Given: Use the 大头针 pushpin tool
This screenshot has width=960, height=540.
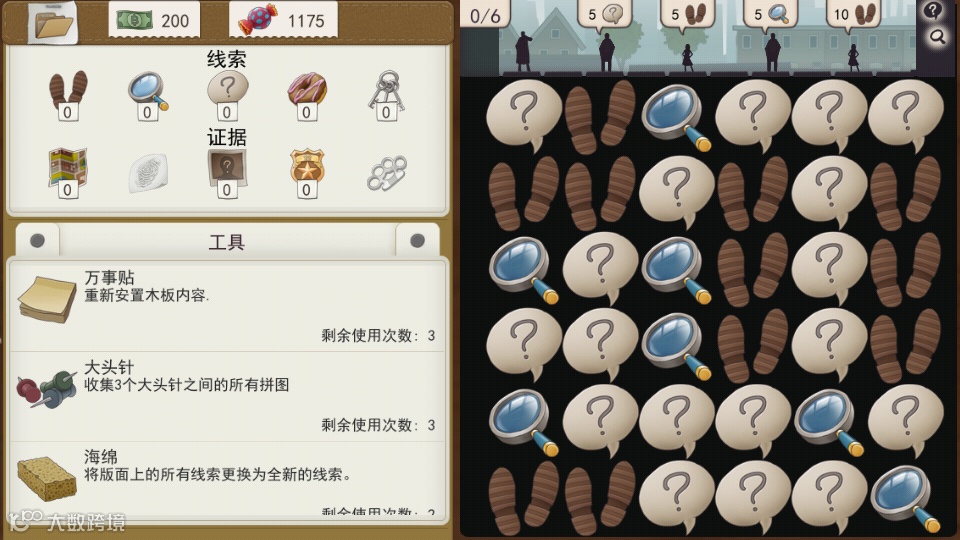Looking at the screenshot, I should point(227,396).
